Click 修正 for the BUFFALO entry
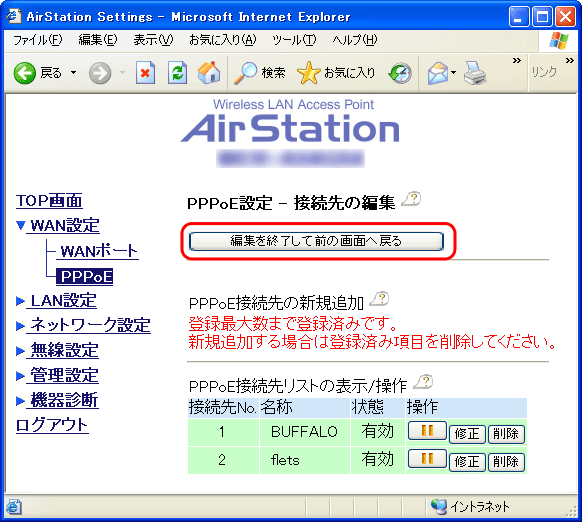Screen dimensions: 582x522 [x=467, y=434]
